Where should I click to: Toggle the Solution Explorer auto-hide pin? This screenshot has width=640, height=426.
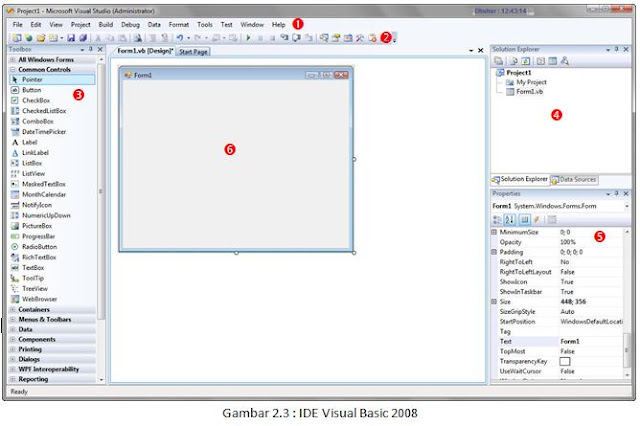(x=616, y=49)
